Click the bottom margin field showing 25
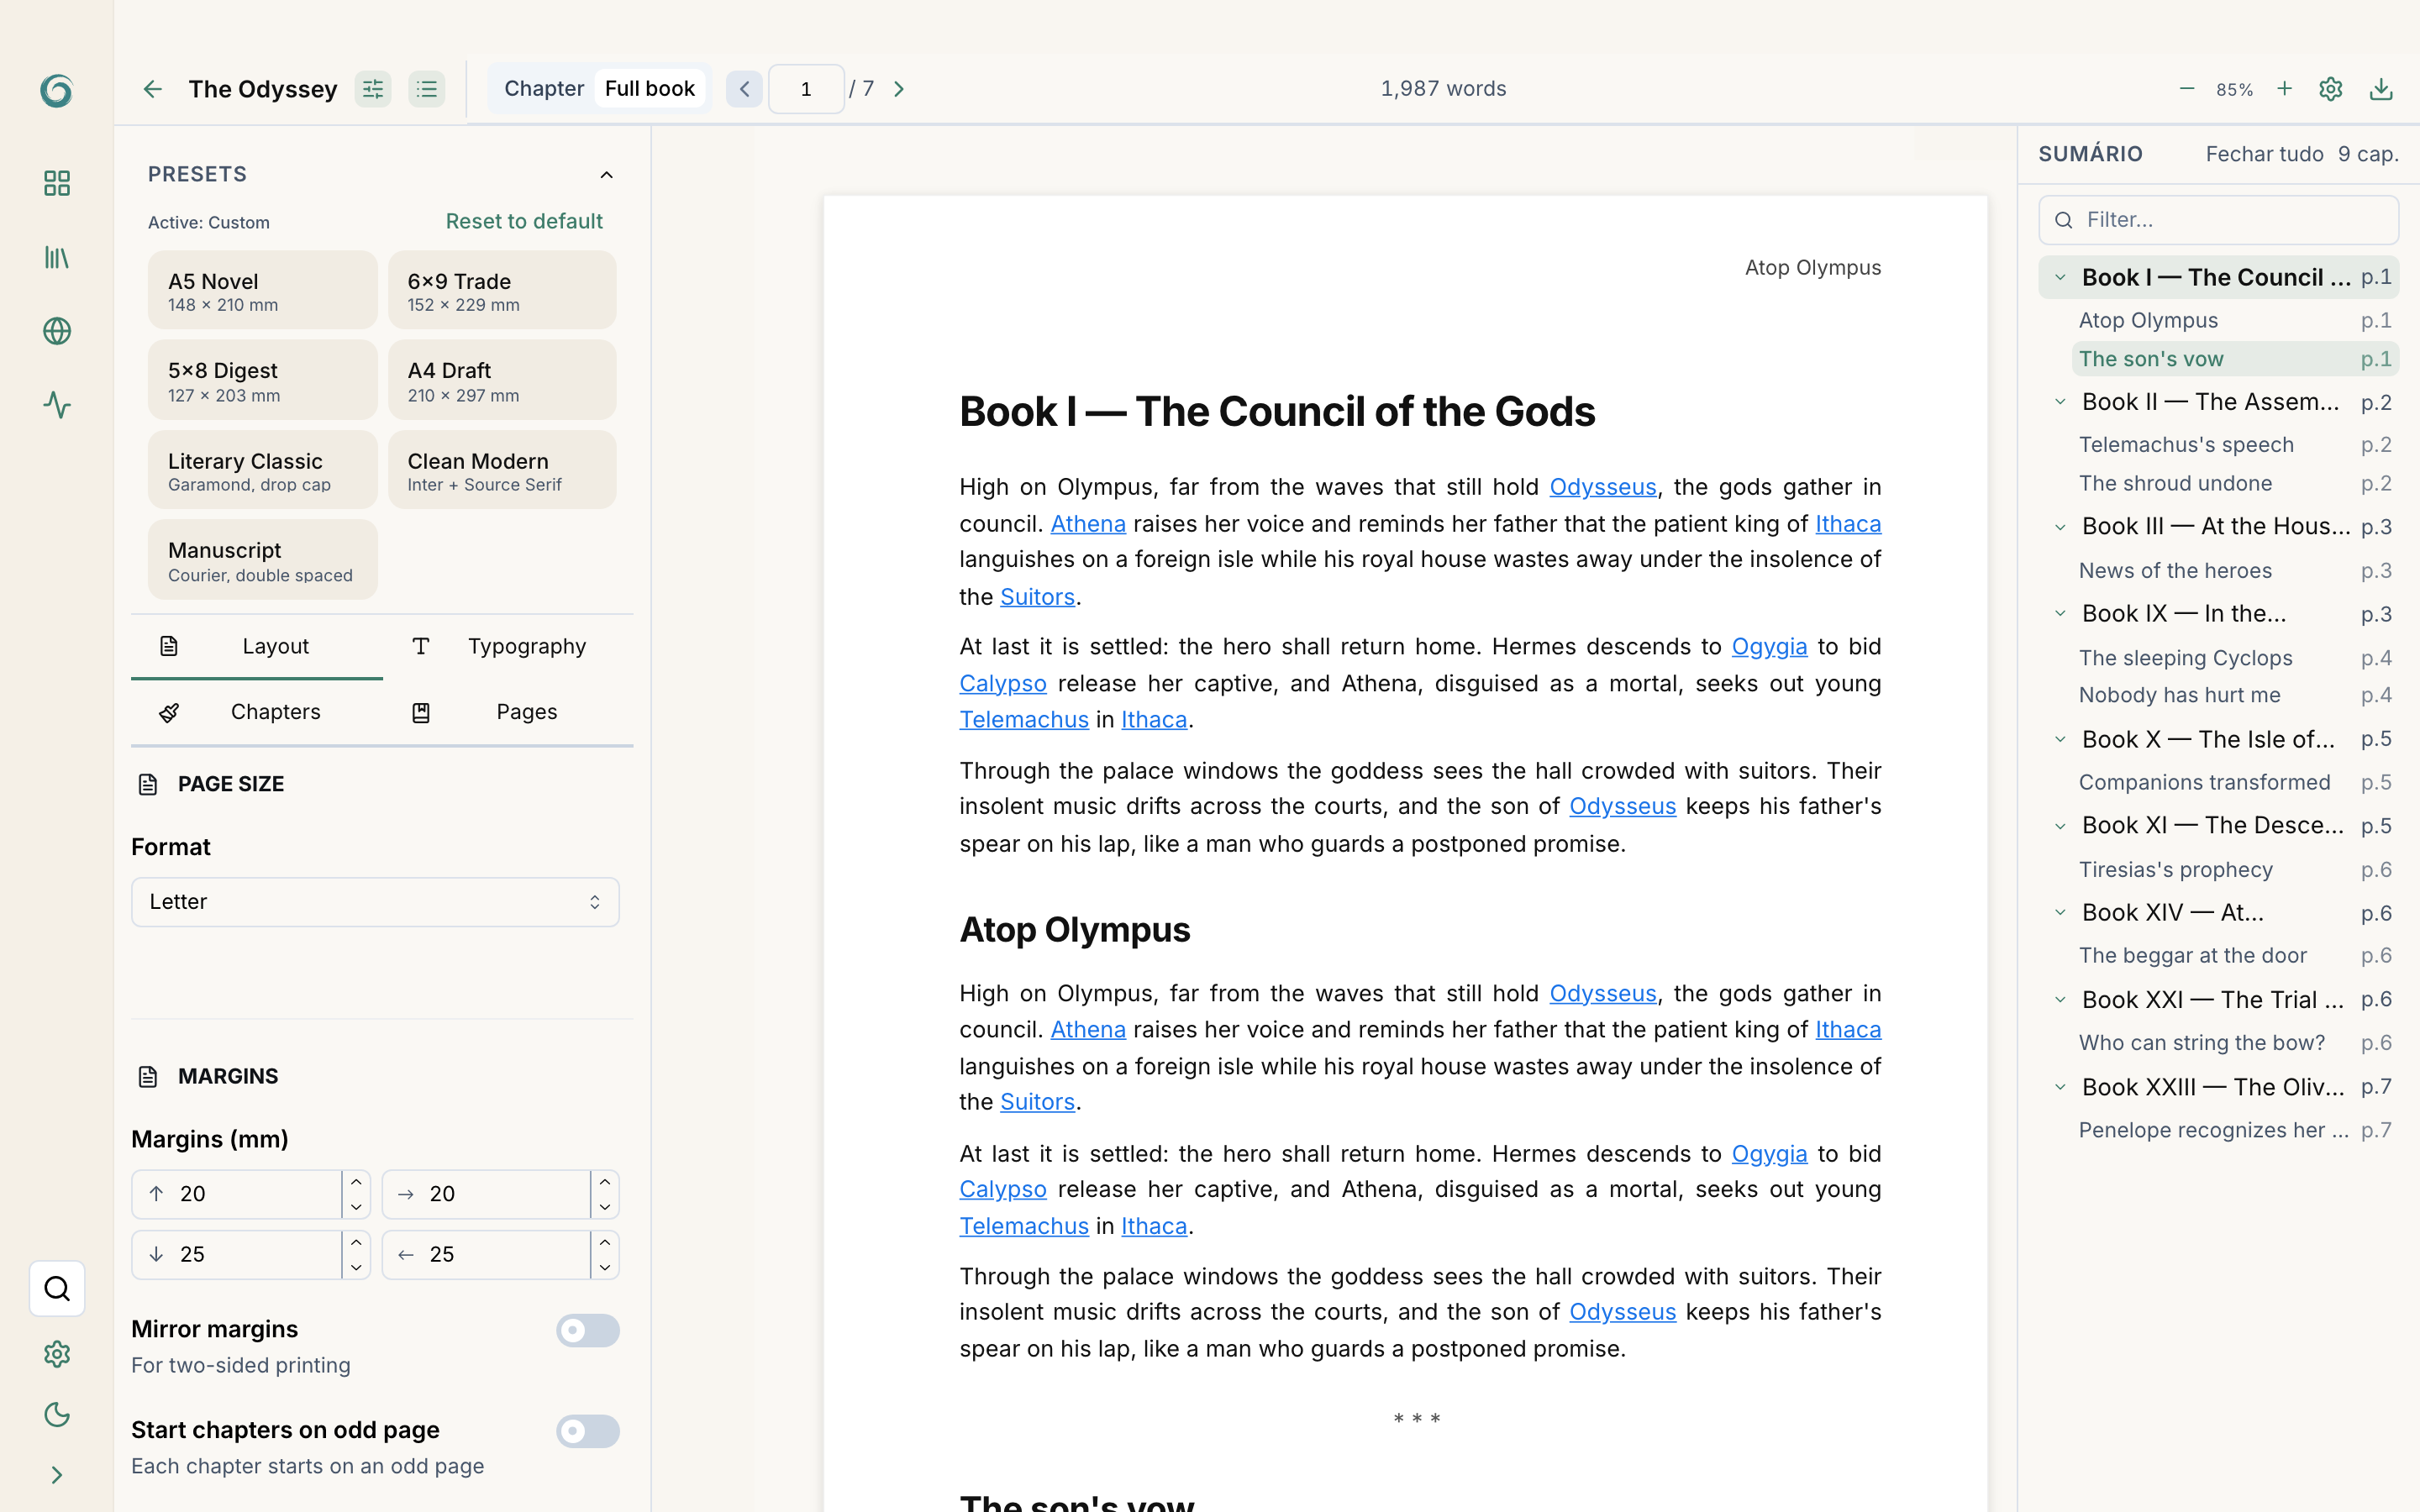Image resolution: width=2420 pixels, height=1512 pixels. [238, 1255]
